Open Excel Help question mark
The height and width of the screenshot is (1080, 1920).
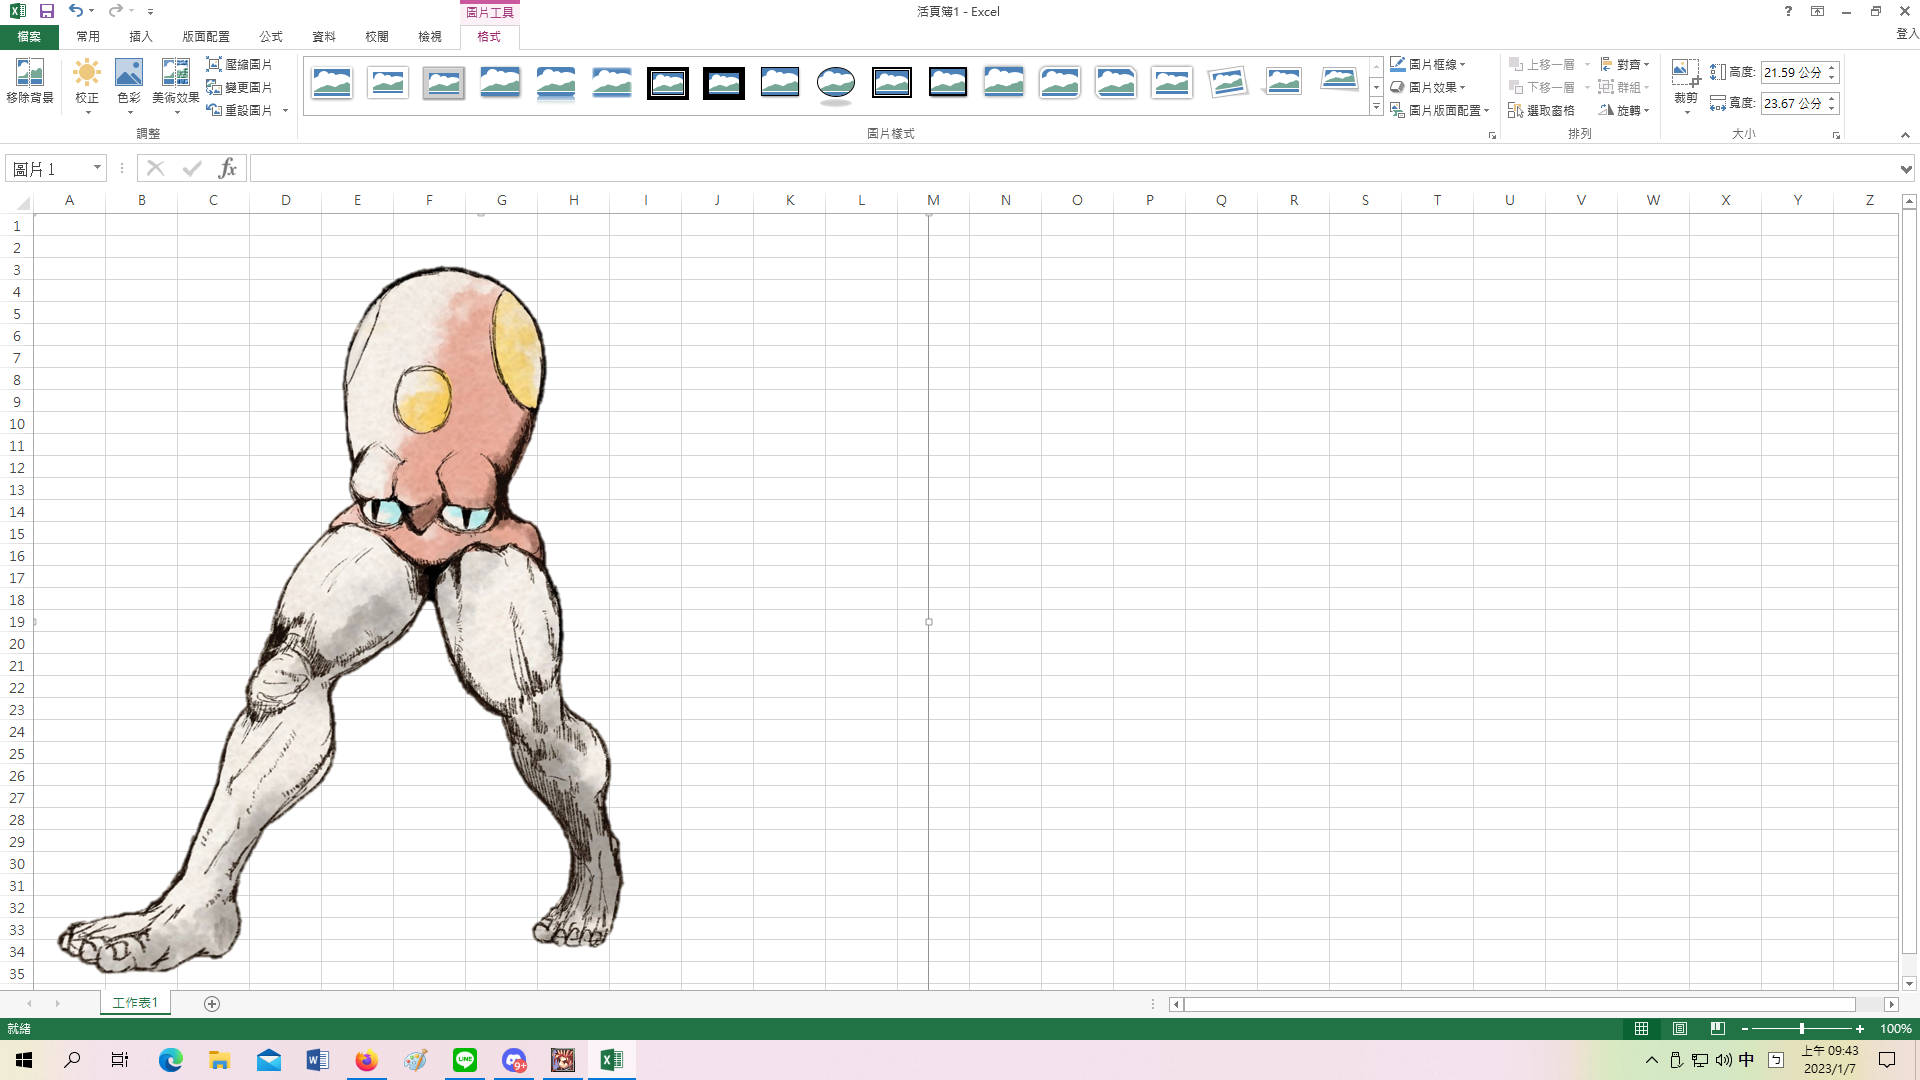[1788, 11]
